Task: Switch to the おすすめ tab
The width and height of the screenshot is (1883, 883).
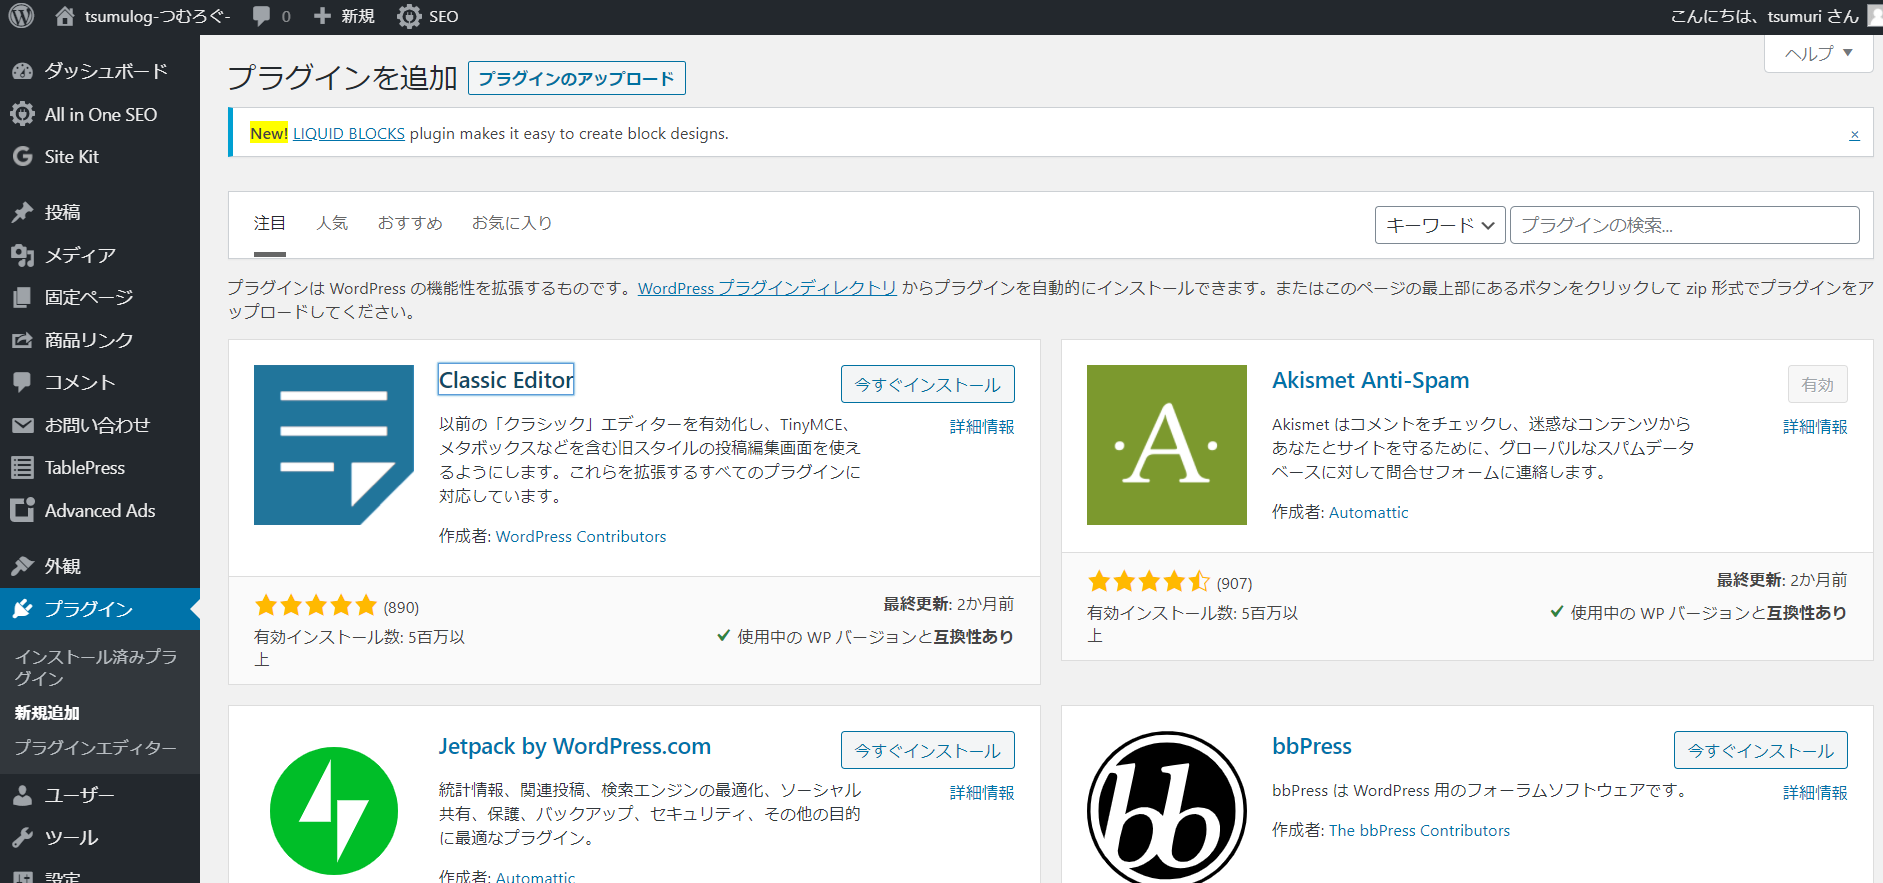Action: pyautogui.click(x=410, y=223)
